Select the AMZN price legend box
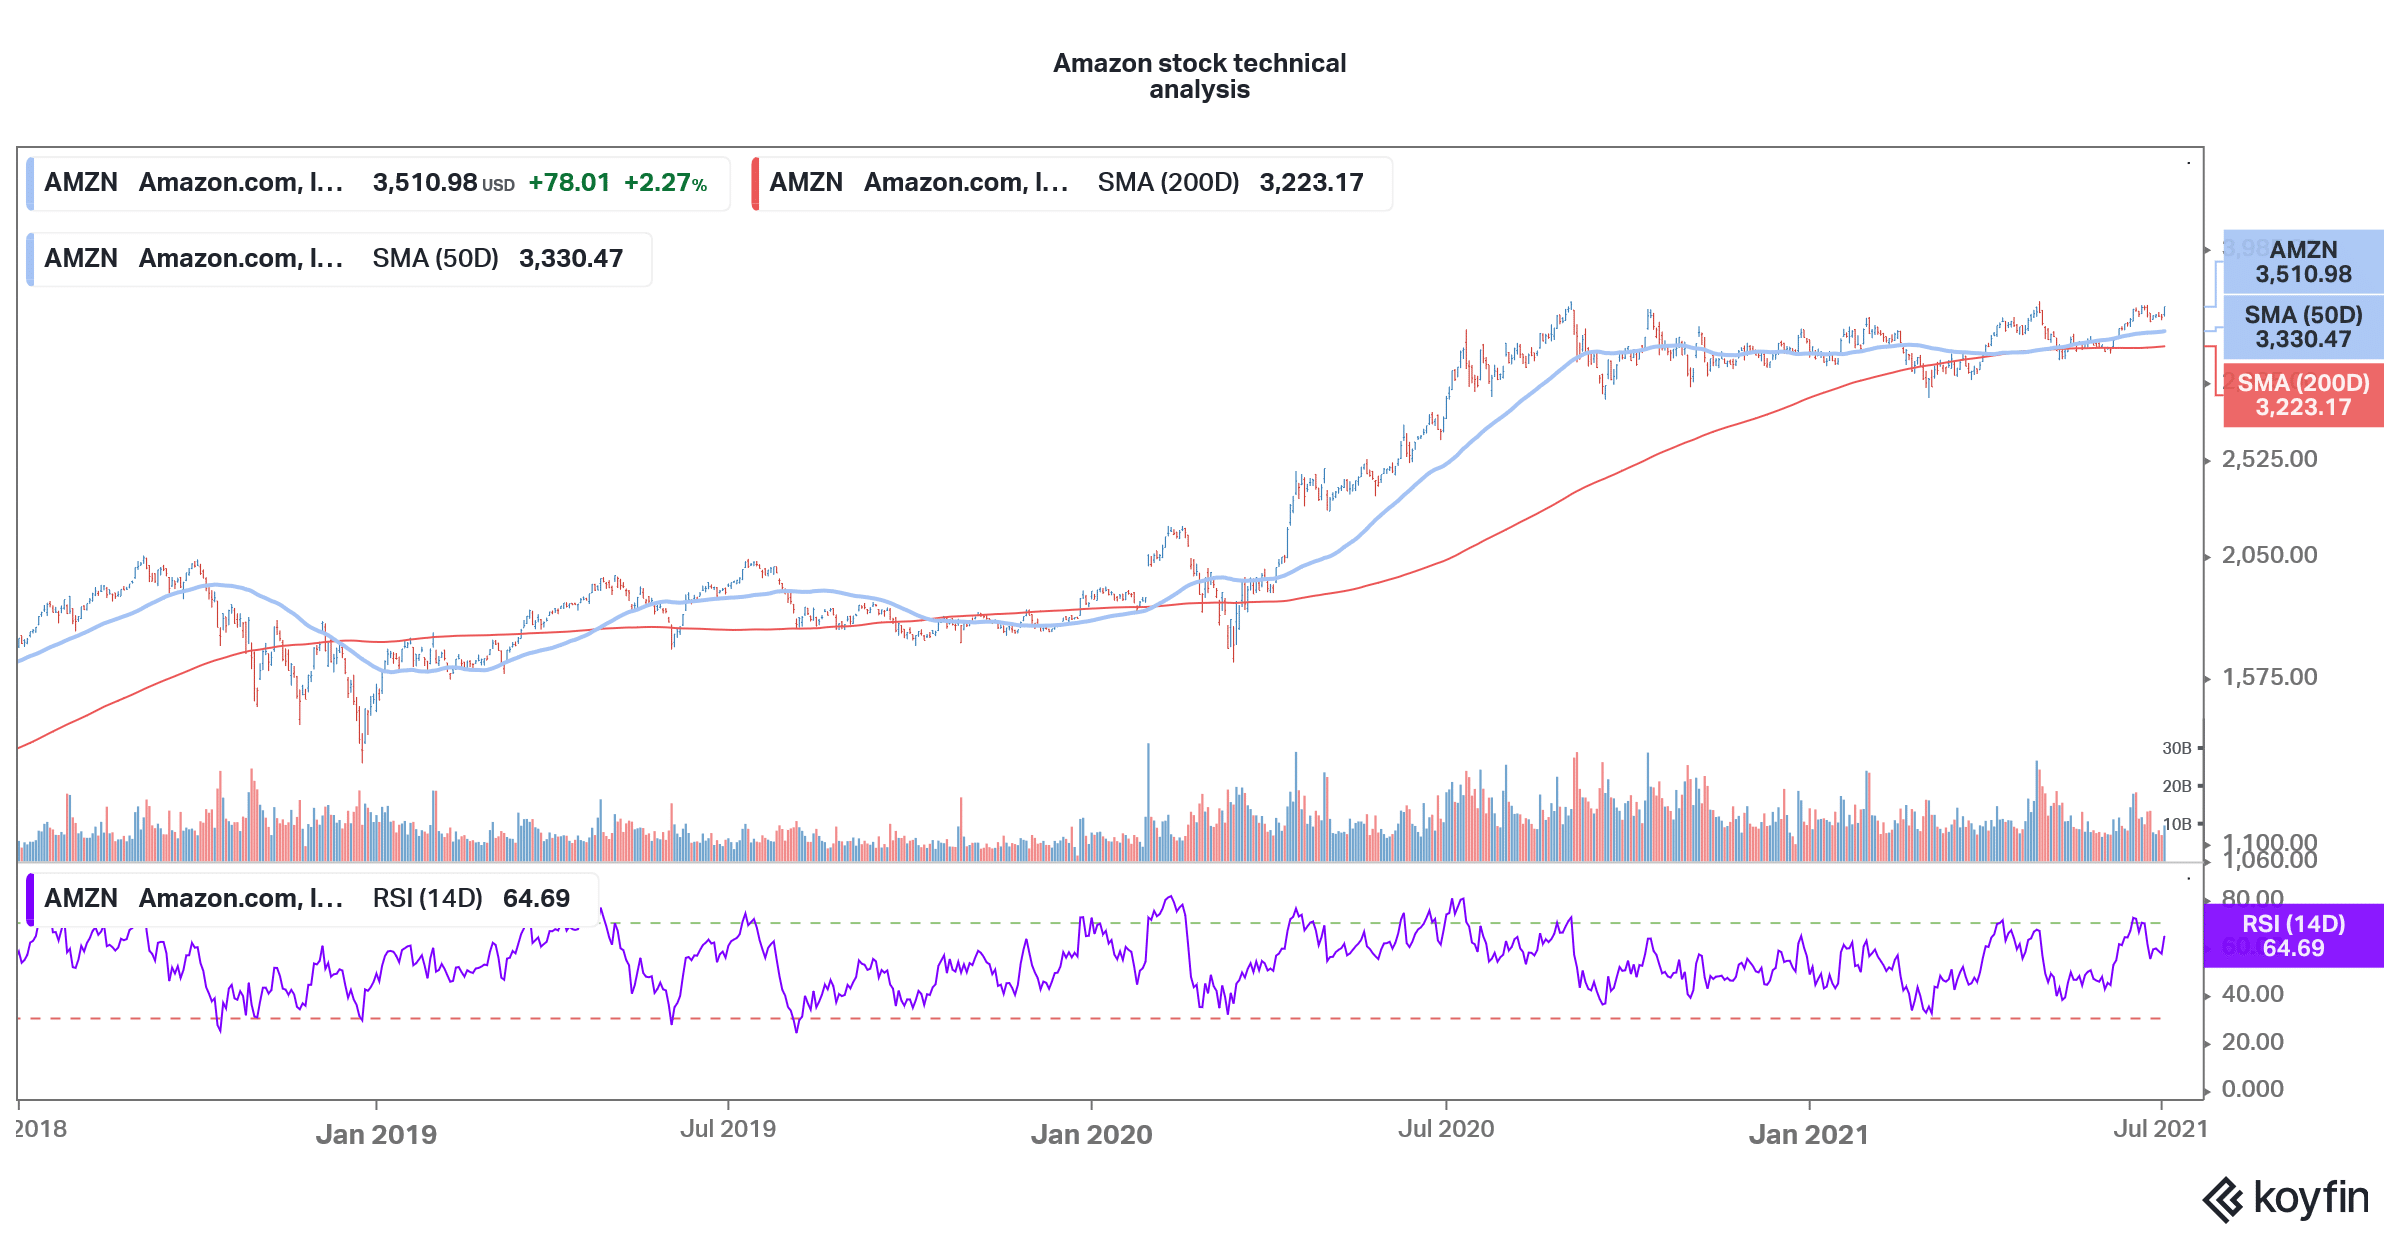Screen dimensions: 2400x1240 (x=378, y=183)
